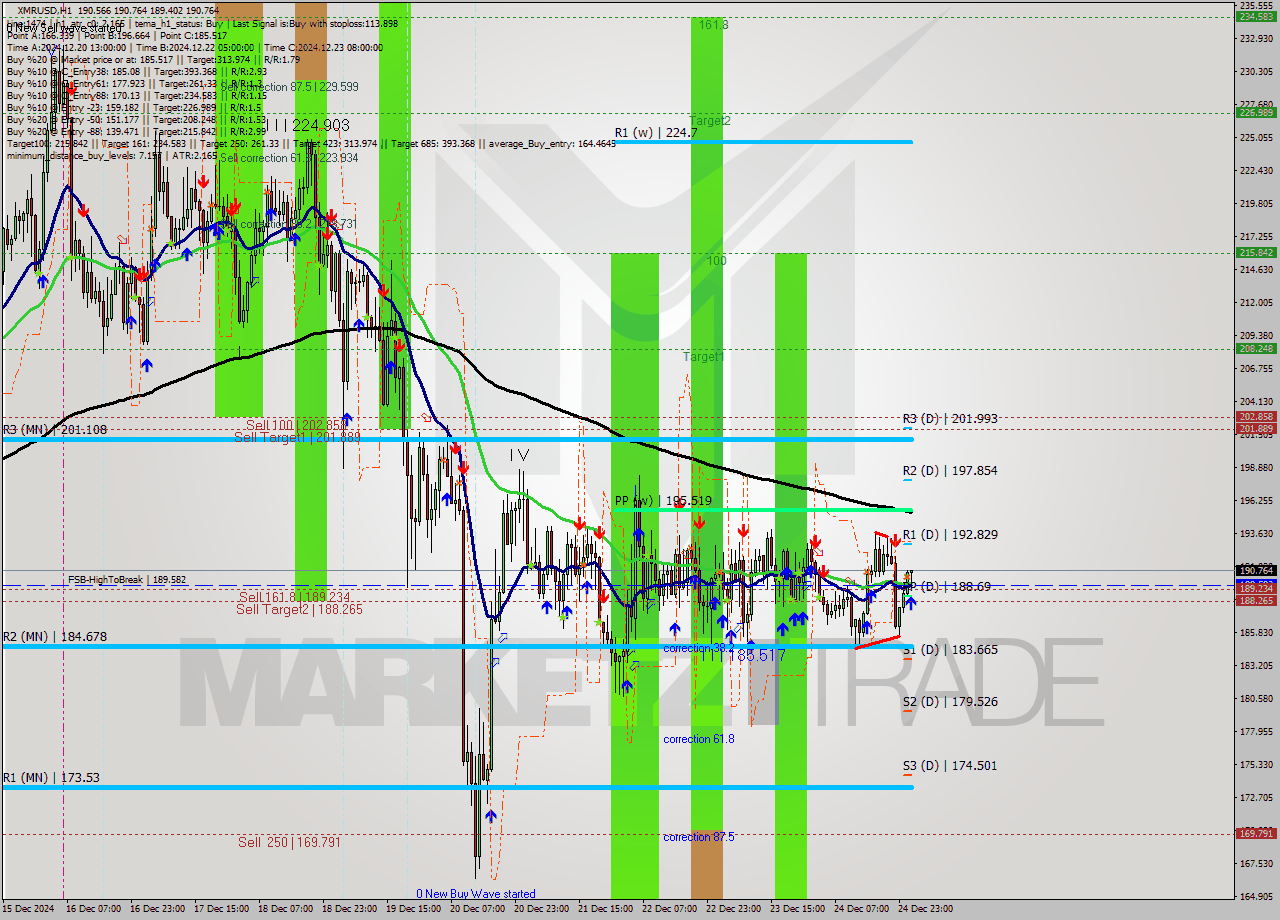Select the 'FSB-HighToBreak | 189.582' label
Image resolution: width=1280 pixels, height=920 pixels.
(x=127, y=579)
